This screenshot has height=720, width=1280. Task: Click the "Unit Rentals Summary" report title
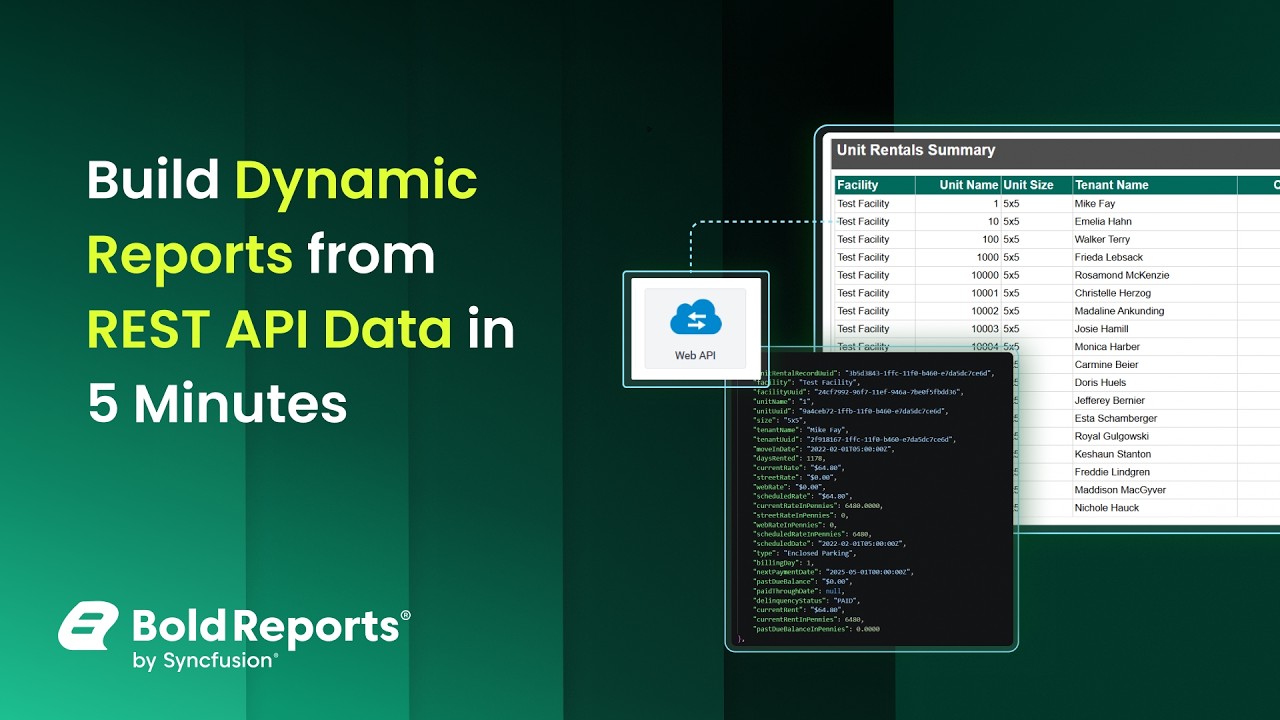click(x=916, y=150)
